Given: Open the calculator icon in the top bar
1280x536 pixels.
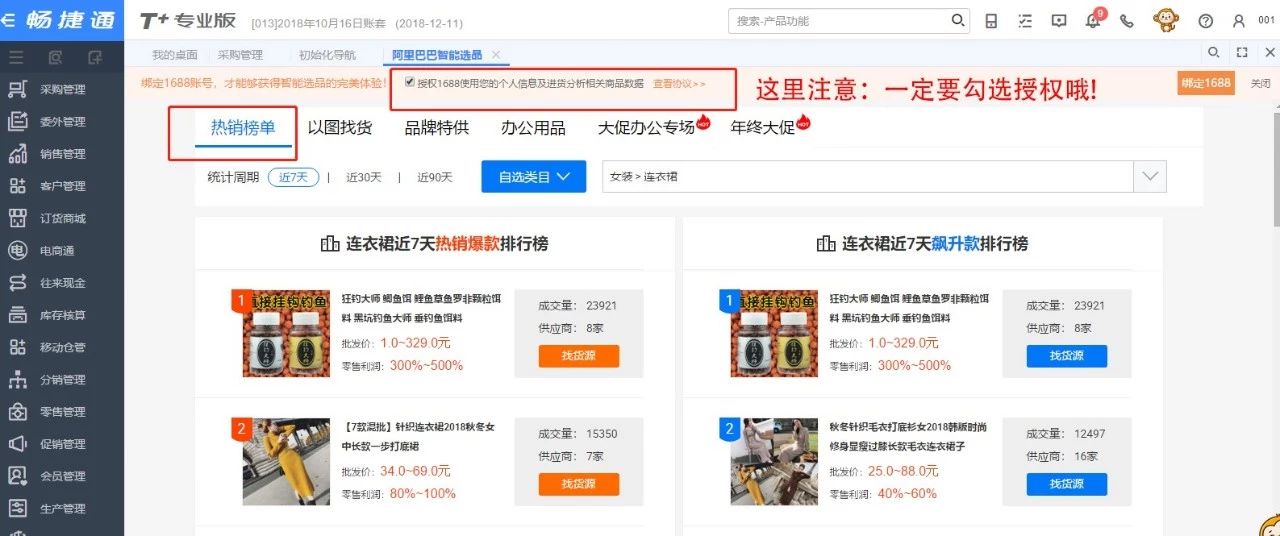Looking at the screenshot, I should 991,21.
